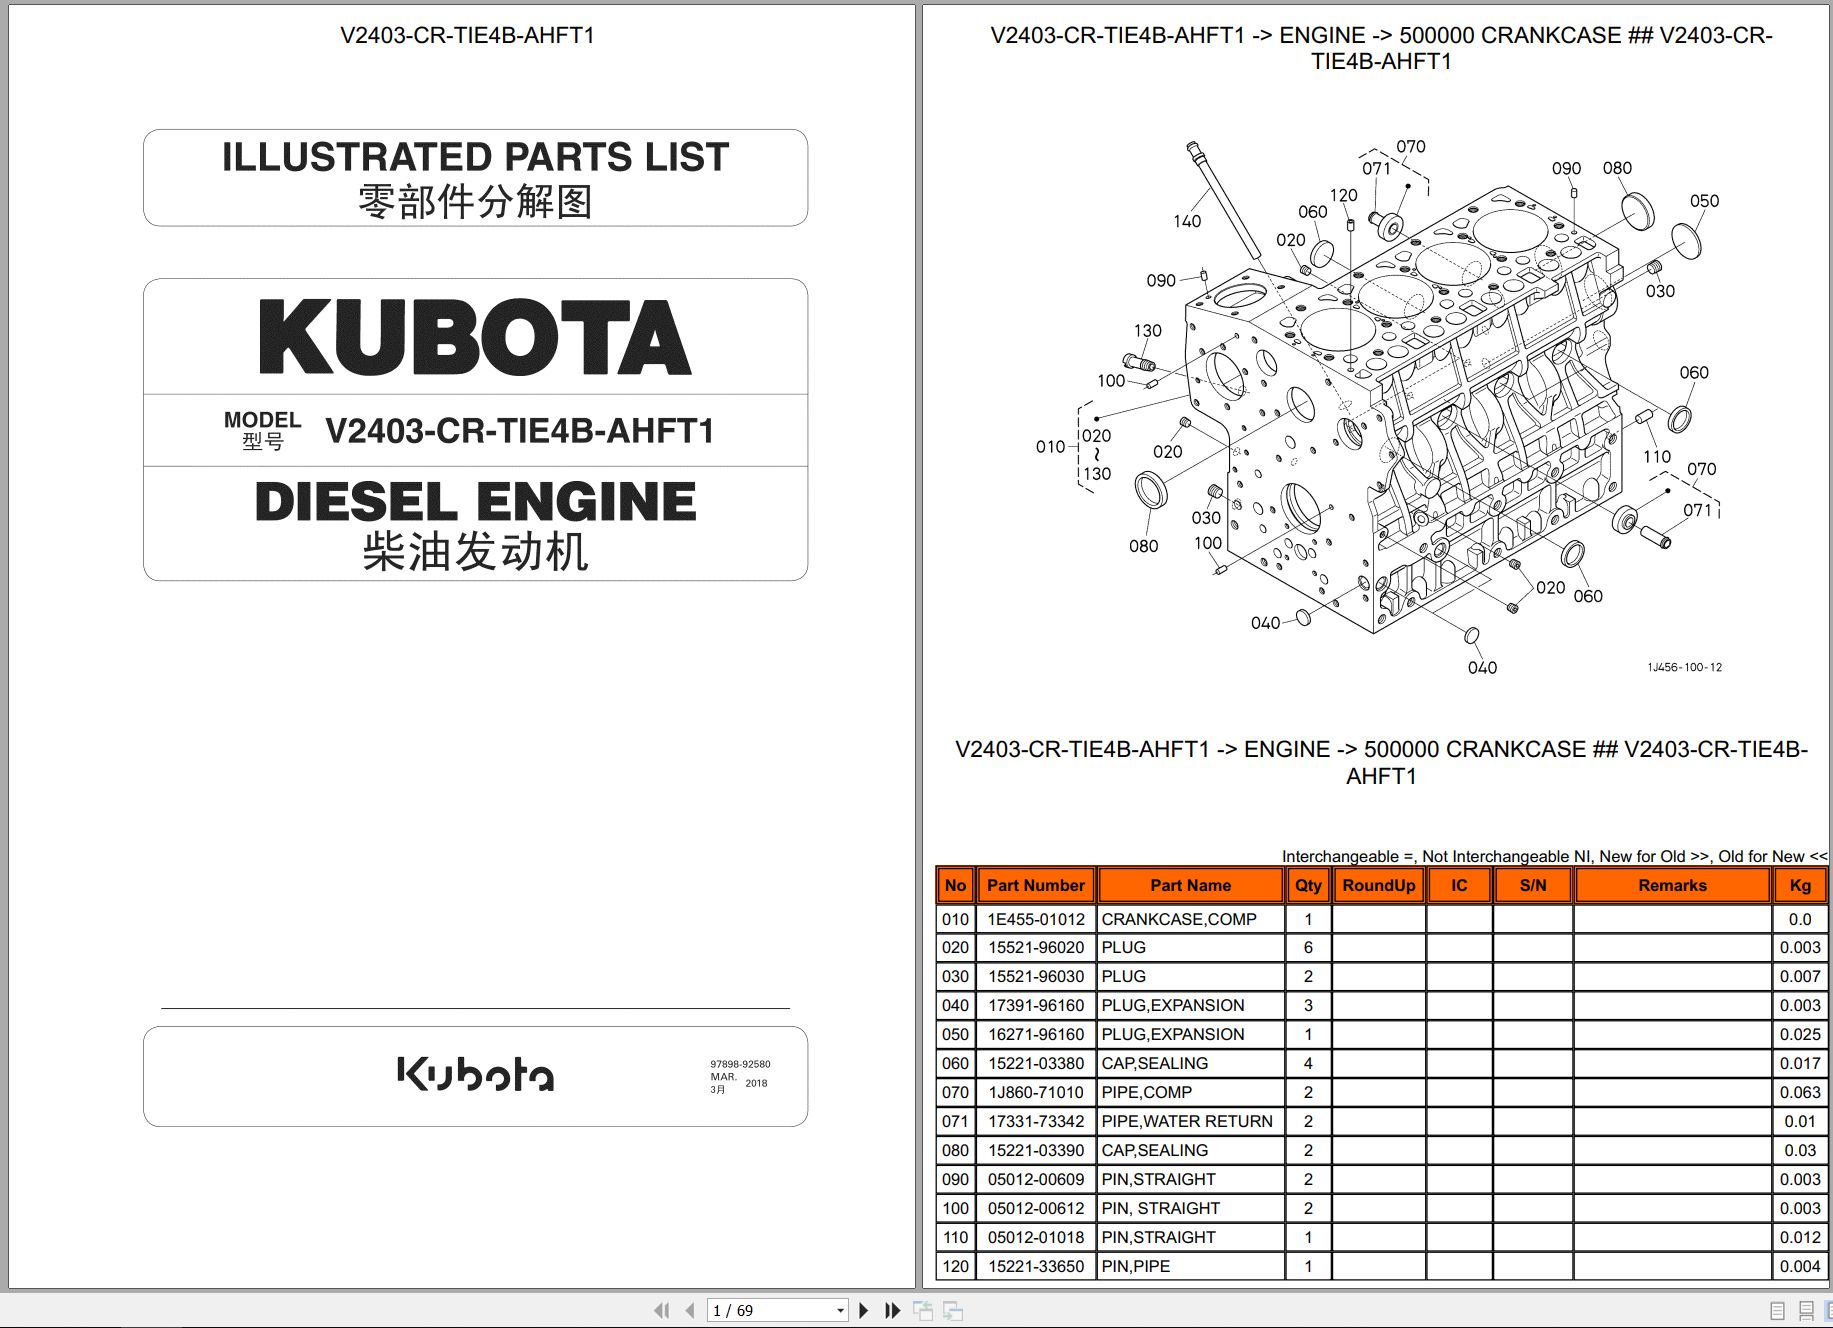Select part number 16271-96160
The image size is (1833, 1328).
click(x=1036, y=1034)
